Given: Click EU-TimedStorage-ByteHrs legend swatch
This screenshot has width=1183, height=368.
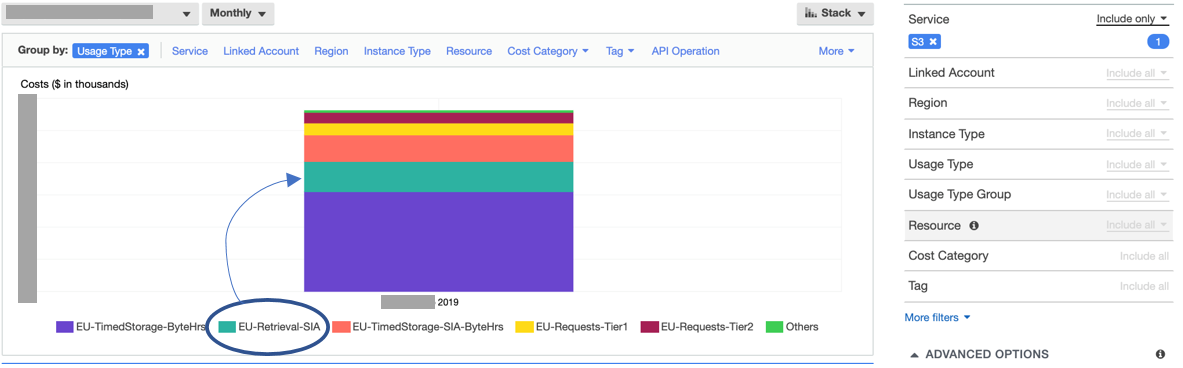Looking at the screenshot, I should tap(64, 327).
